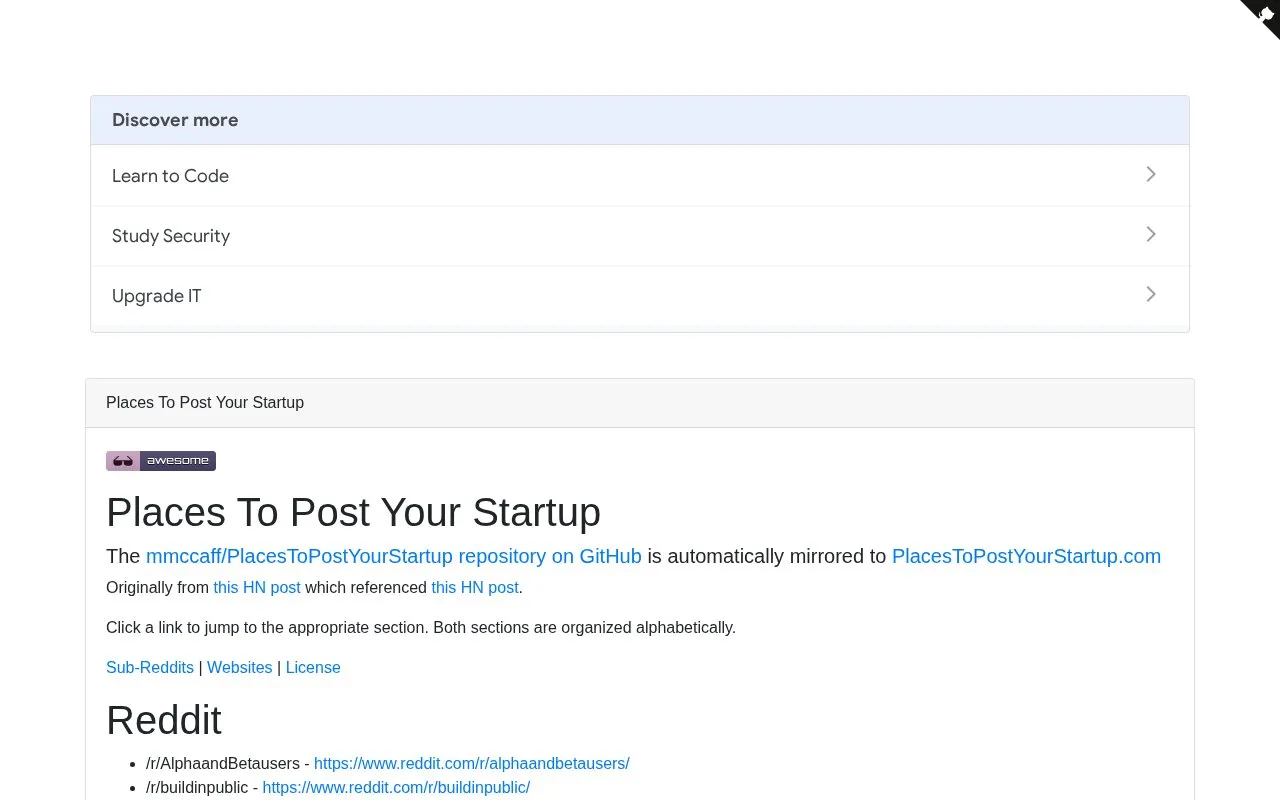The width and height of the screenshot is (1280, 800).
Task: Click the '/r/buildinpublic' list text
Action: pos(197,787)
